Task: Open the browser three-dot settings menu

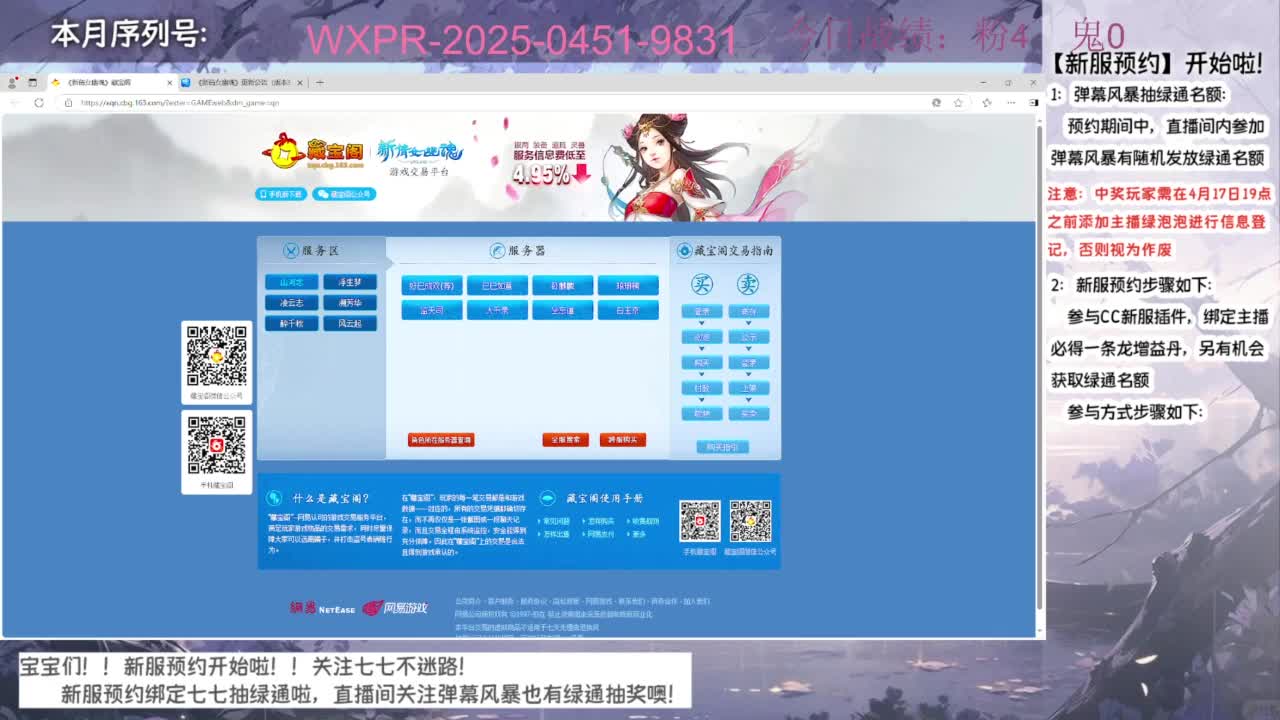Action: pos(1013,102)
